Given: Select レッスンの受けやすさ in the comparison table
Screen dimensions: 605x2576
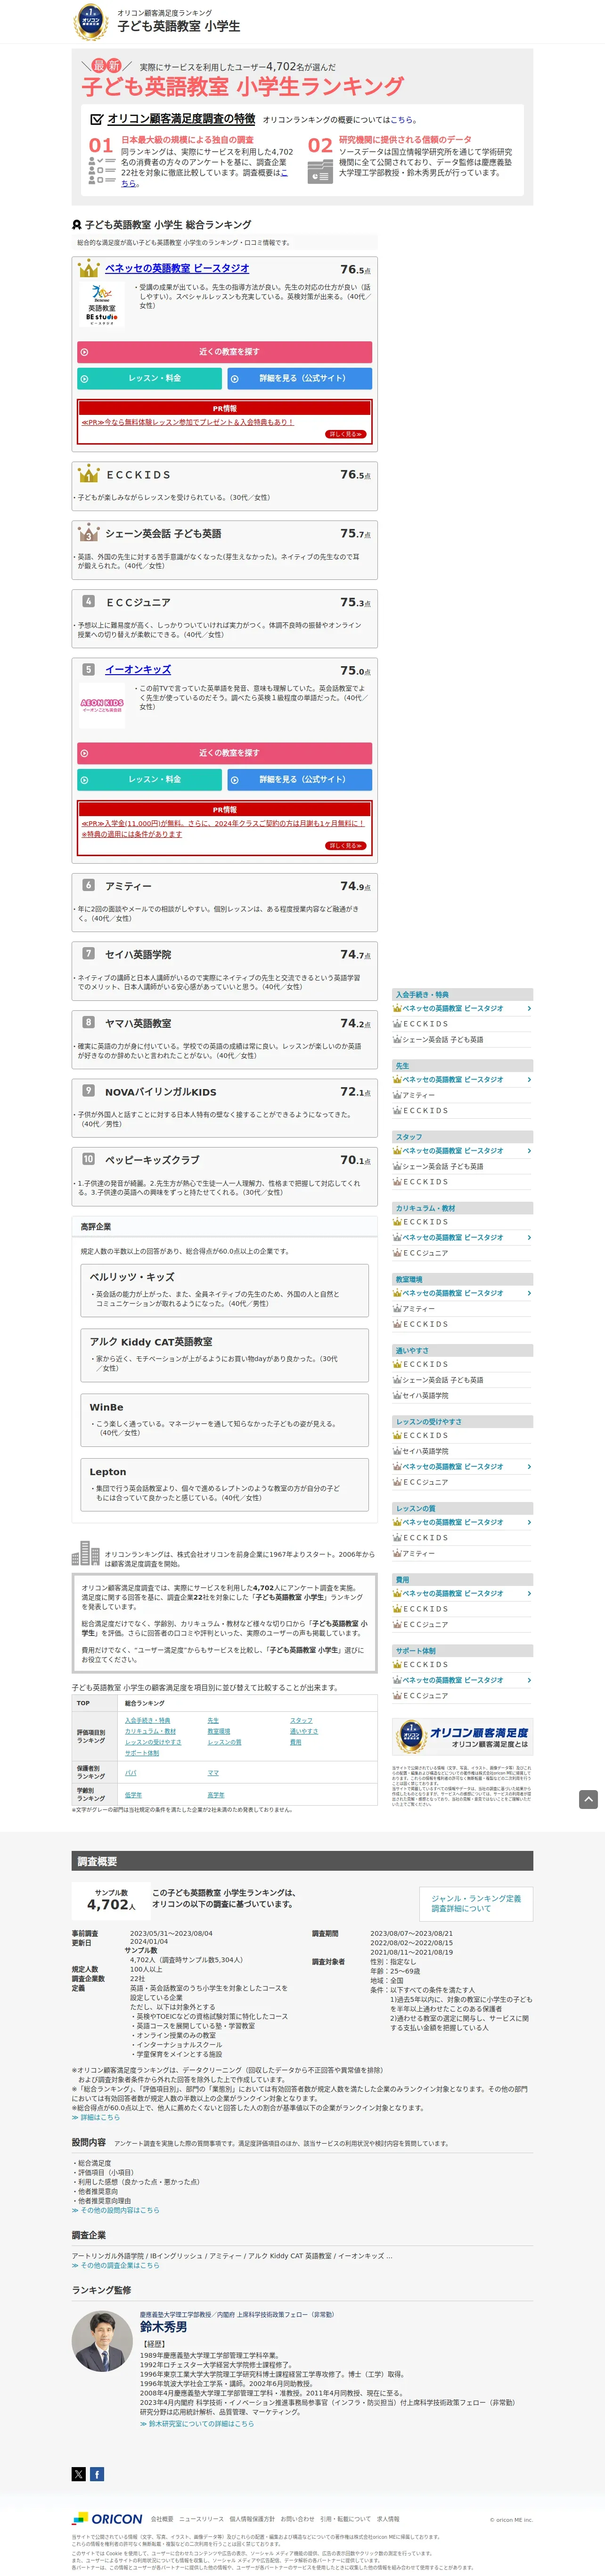Looking at the screenshot, I should (x=153, y=1742).
